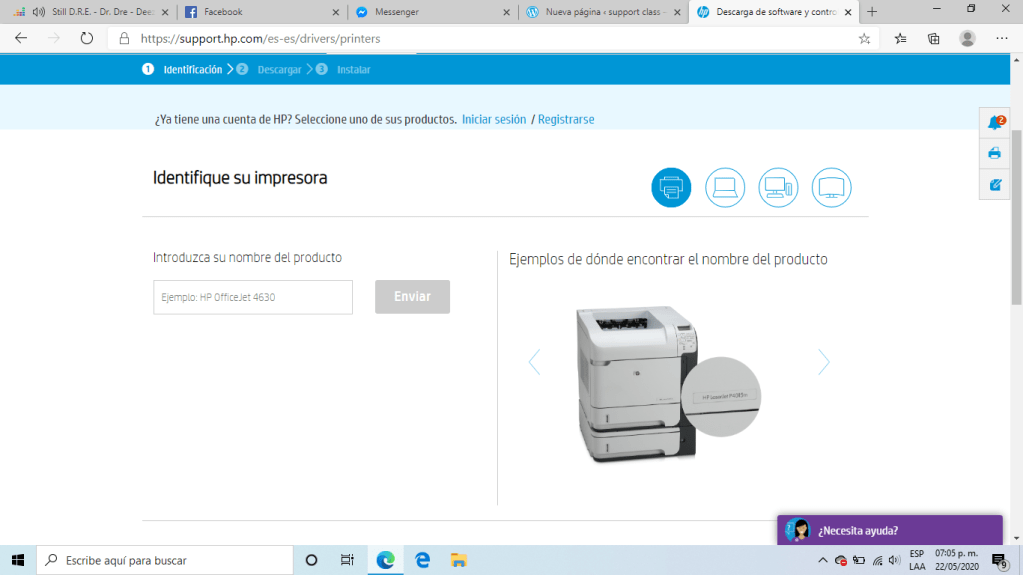This screenshot has height=575, width=1023.
Task: Click the print icon in side panel
Action: click(x=994, y=153)
